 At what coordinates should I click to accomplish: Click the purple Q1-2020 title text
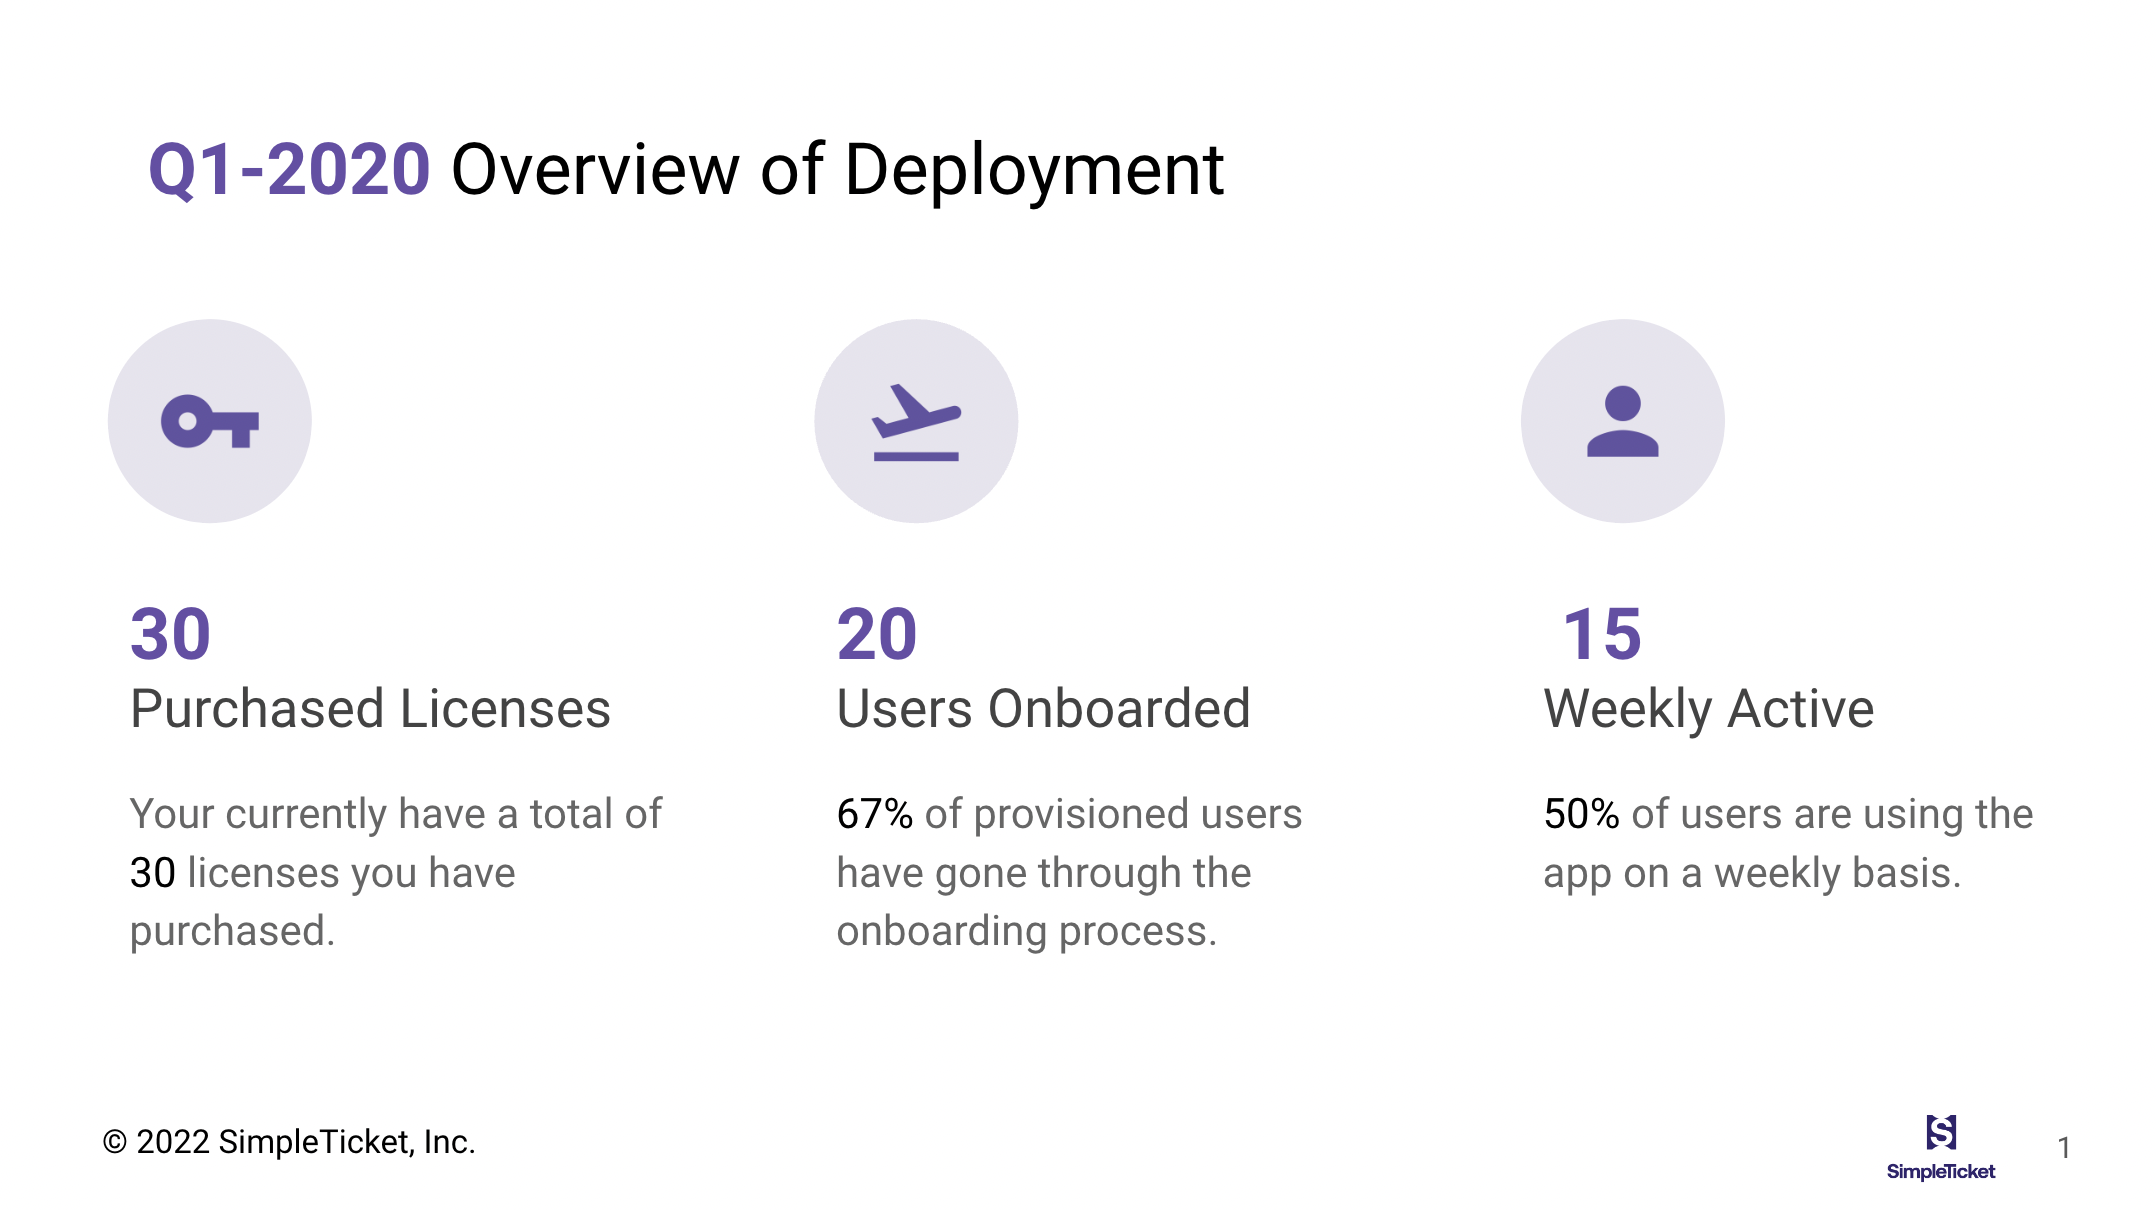289,169
